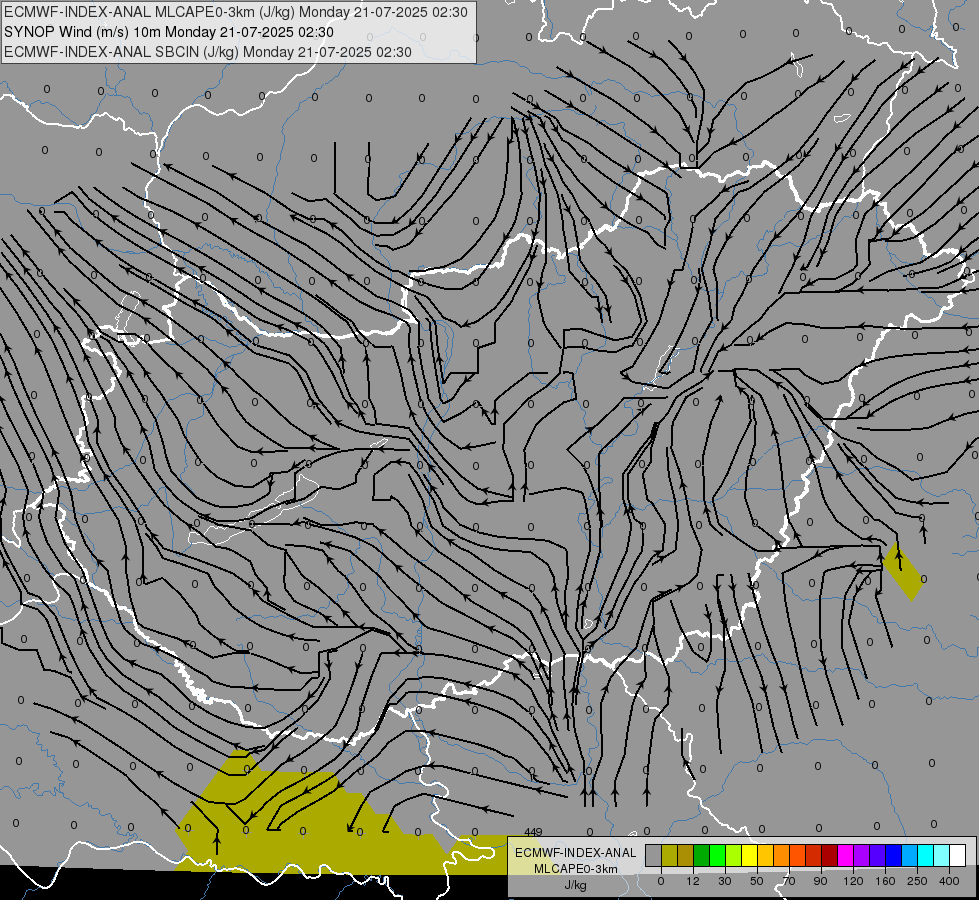Click legend tick label 160
This screenshot has width=979, height=900.
pyautogui.click(x=885, y=881)
